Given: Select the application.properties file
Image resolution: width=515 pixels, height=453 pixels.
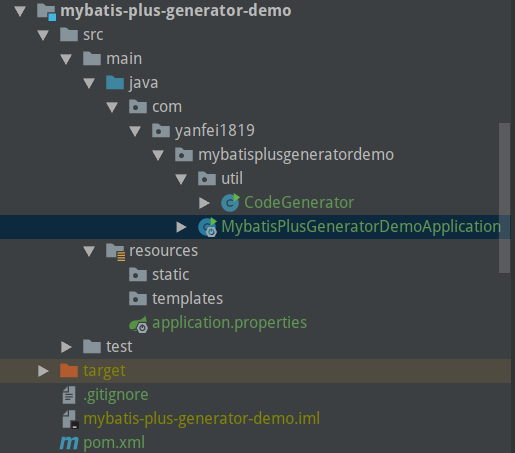Looking at the screenshot, I should click(x=229, y=323).
